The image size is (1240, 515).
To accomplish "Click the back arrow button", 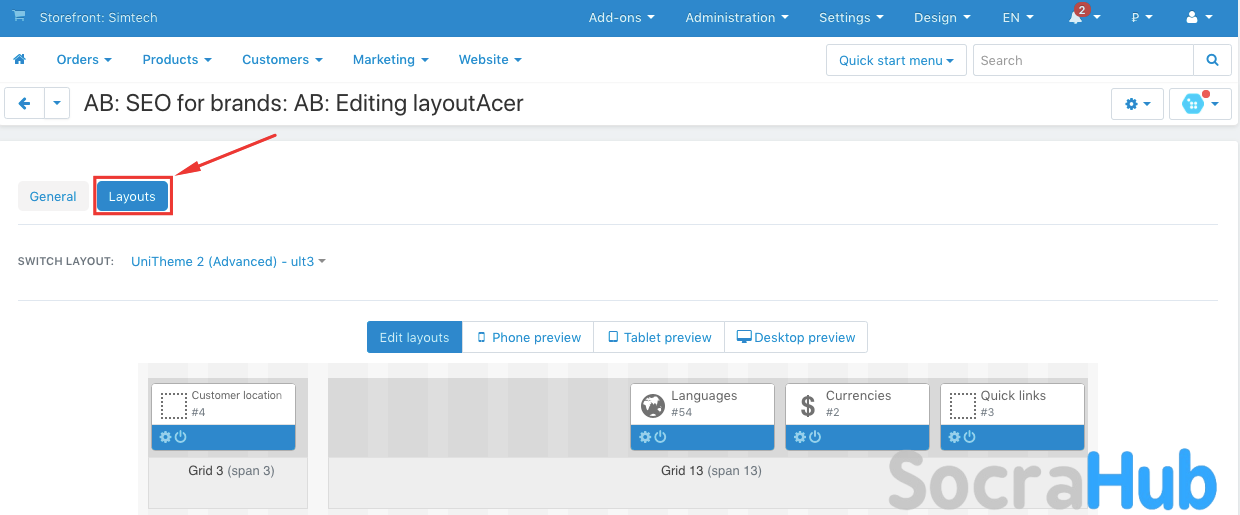I will (25, 104).
